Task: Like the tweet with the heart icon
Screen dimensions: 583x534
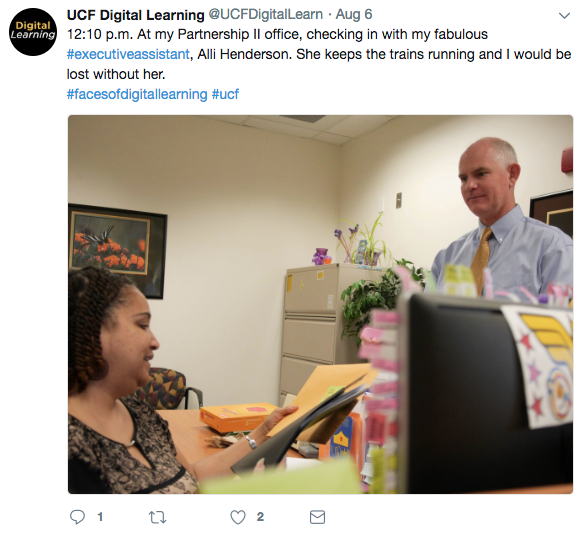Action: pos(238,517)
